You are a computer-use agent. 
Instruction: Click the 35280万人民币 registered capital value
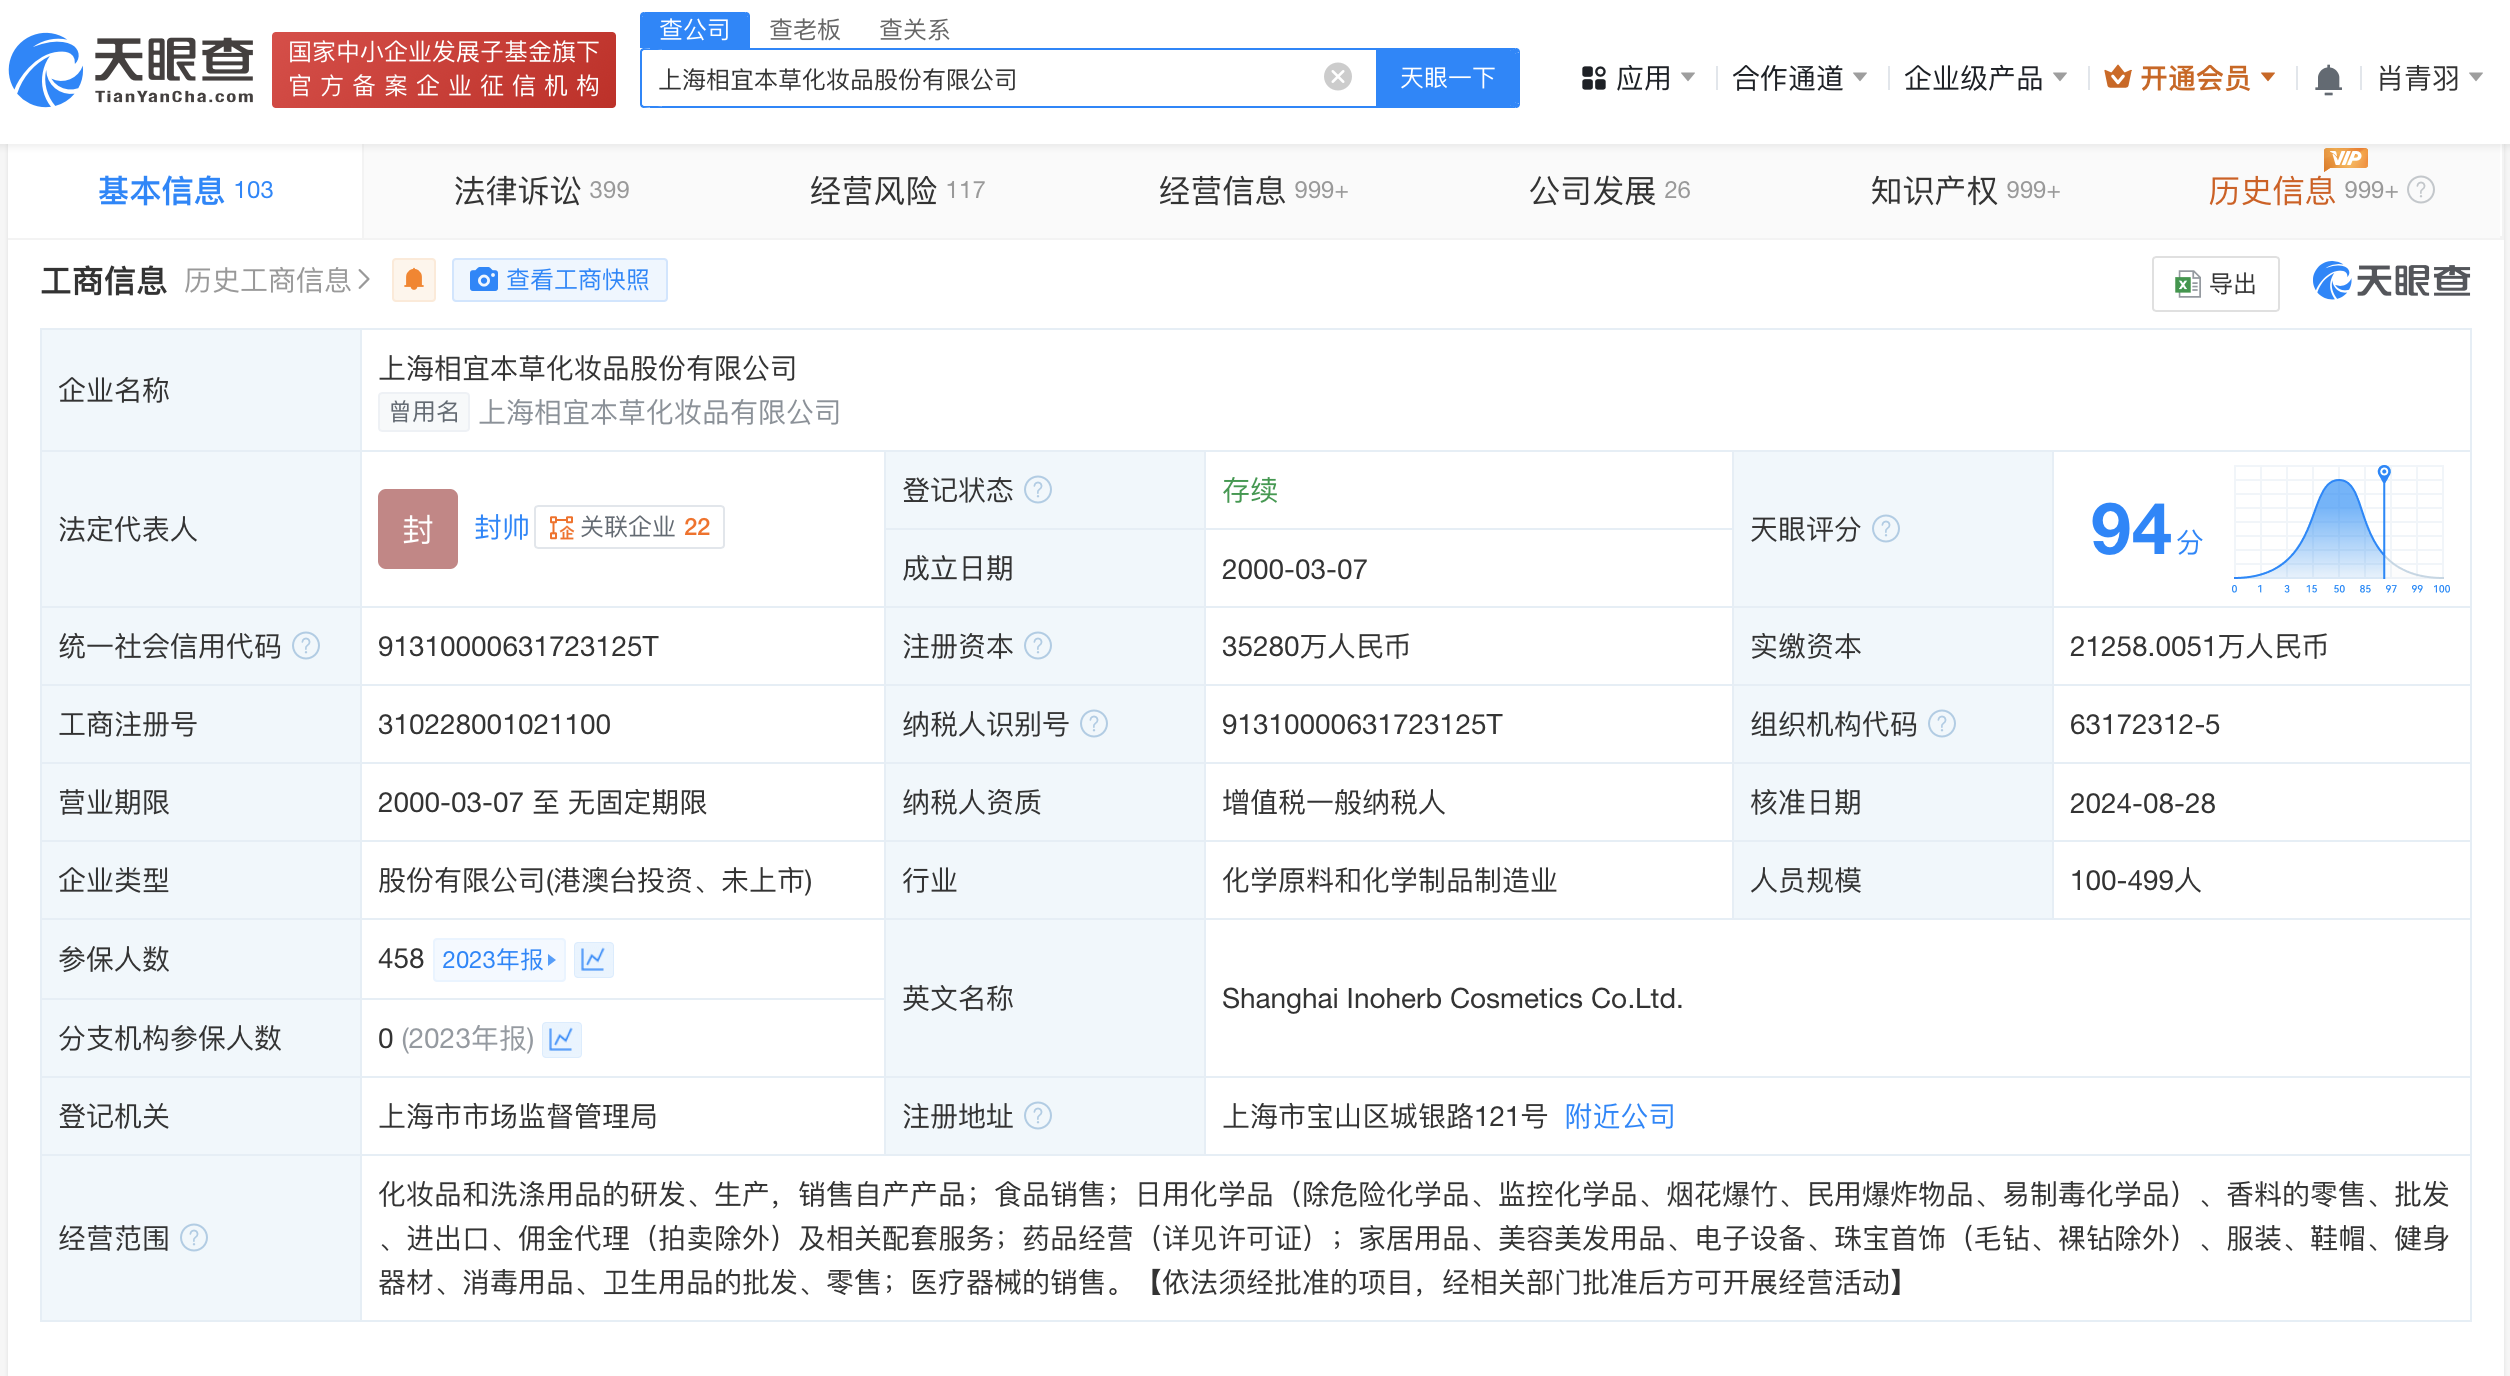pyautogui.click(x=1315, y=646)
